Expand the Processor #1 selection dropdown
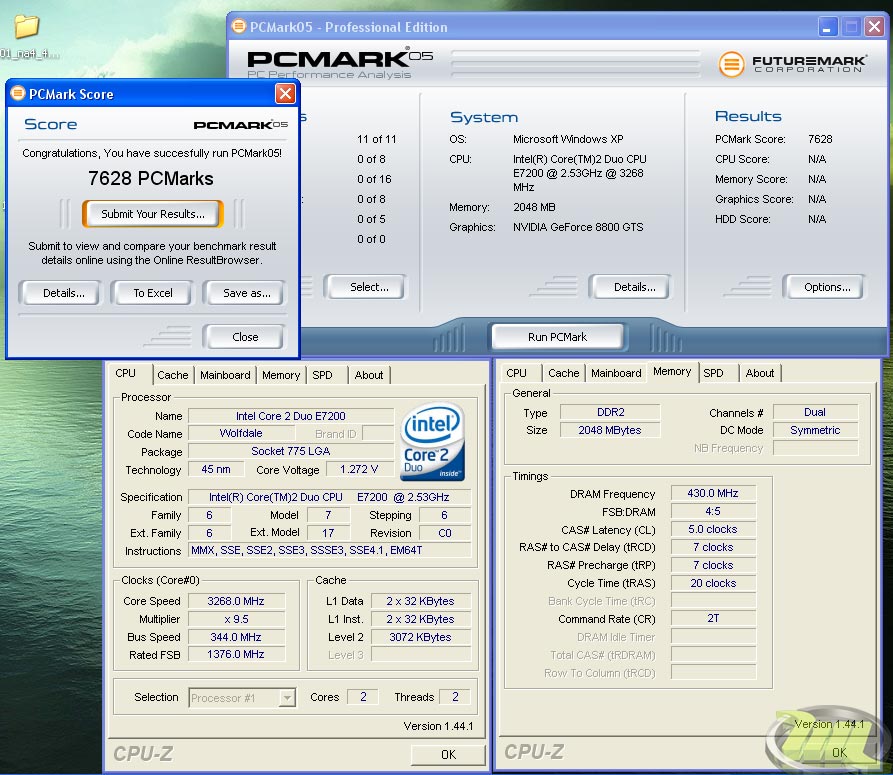The height and width of the screenshot is (775, 893). click(x=288, y=698)
